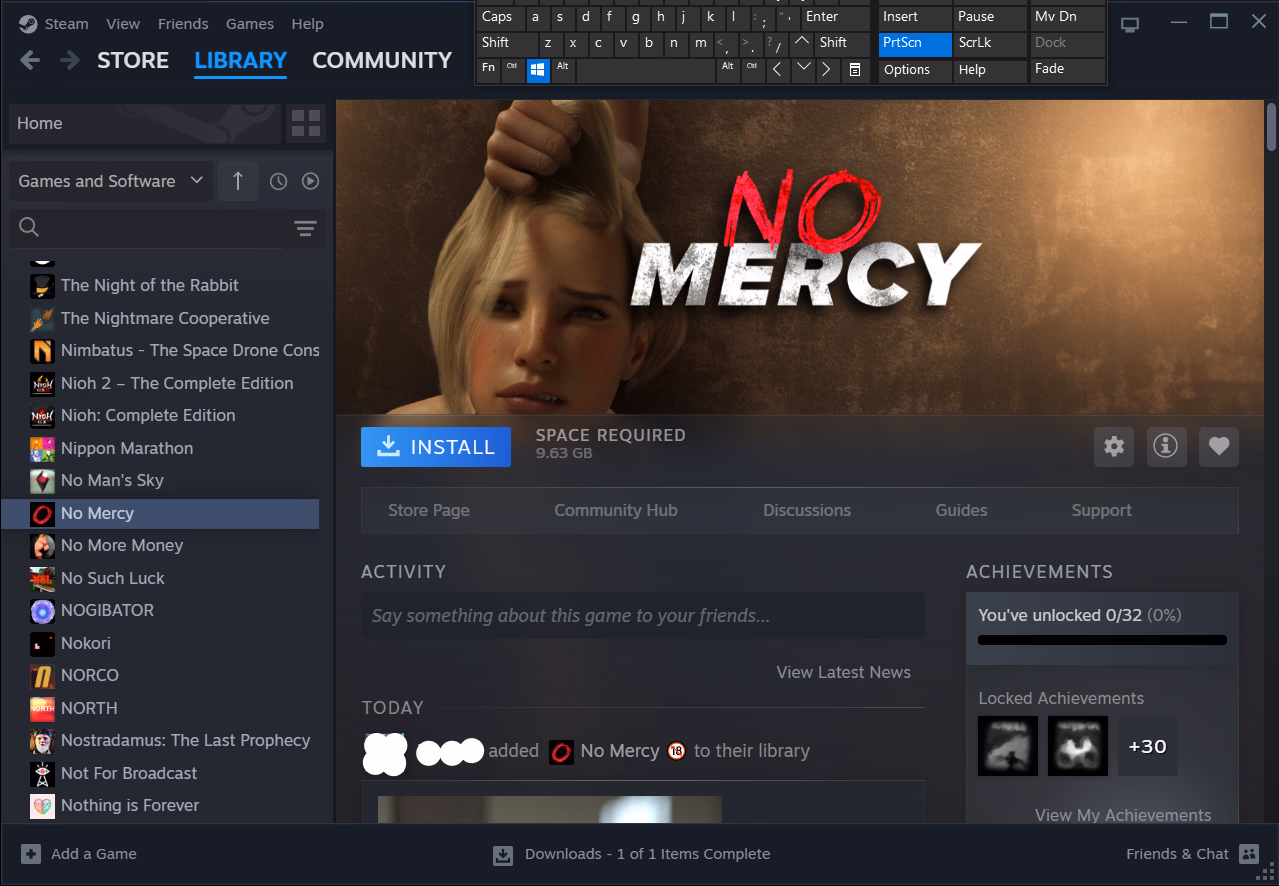Click the achievements progress bar
The image size is (1279, 886).
[x=1102, y=640]
